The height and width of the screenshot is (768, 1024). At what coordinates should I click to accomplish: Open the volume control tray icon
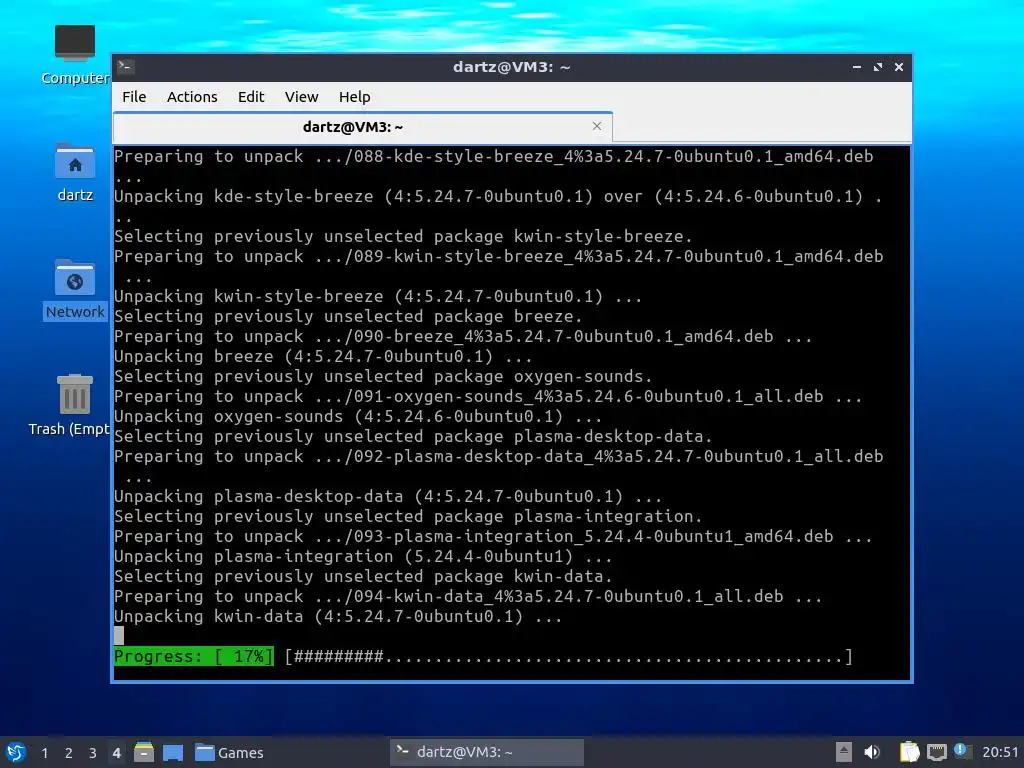872,752
